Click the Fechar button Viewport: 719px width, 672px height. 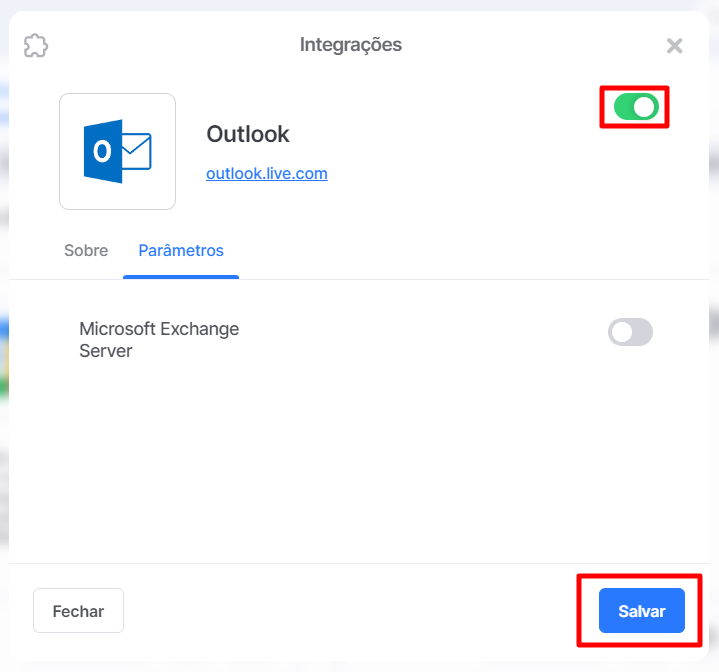click(78, 611)
